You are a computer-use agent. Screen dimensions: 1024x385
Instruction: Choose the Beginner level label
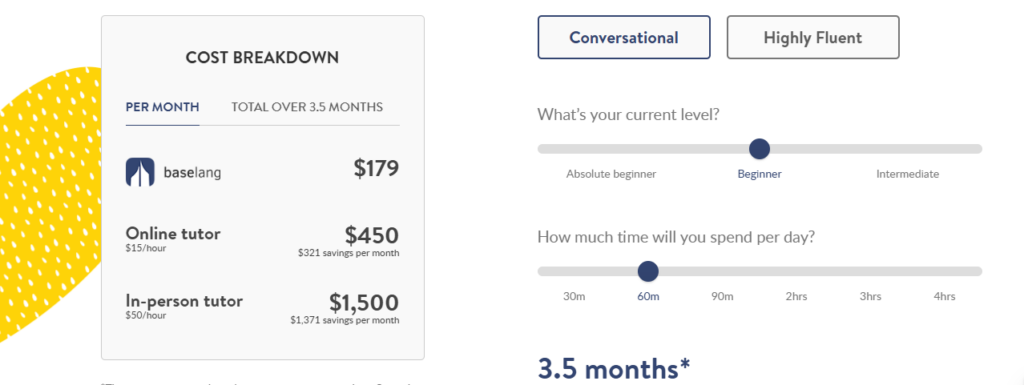tap(760, 174)
